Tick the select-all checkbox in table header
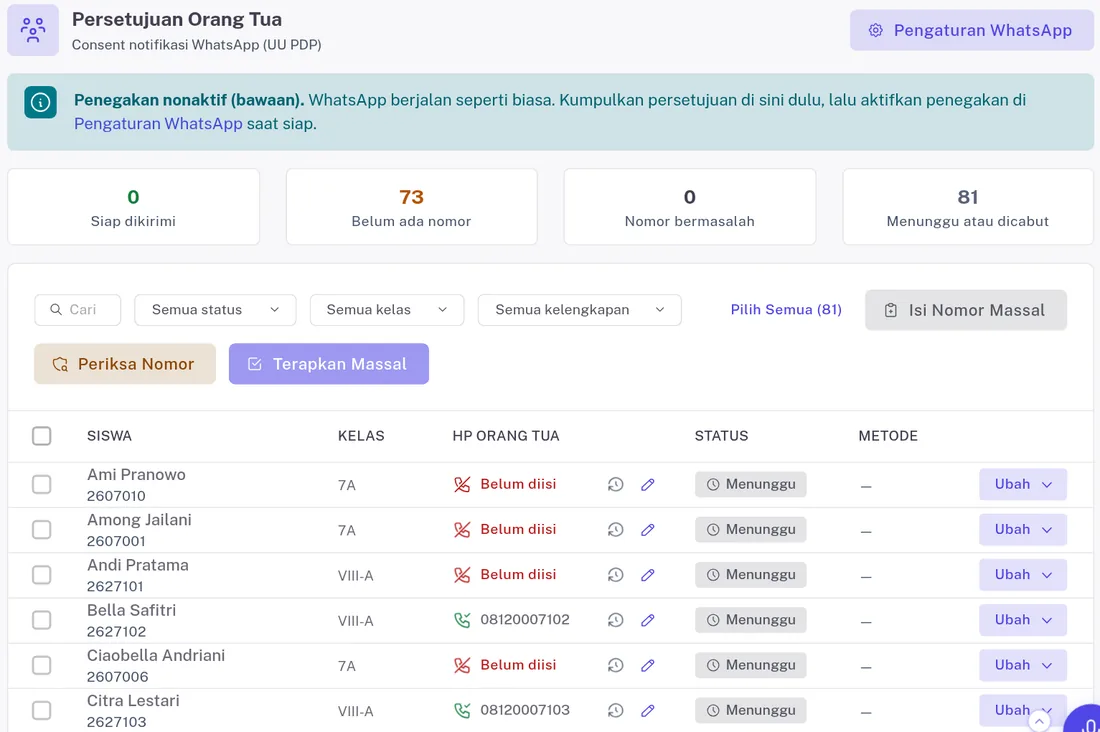 (42, 436)
